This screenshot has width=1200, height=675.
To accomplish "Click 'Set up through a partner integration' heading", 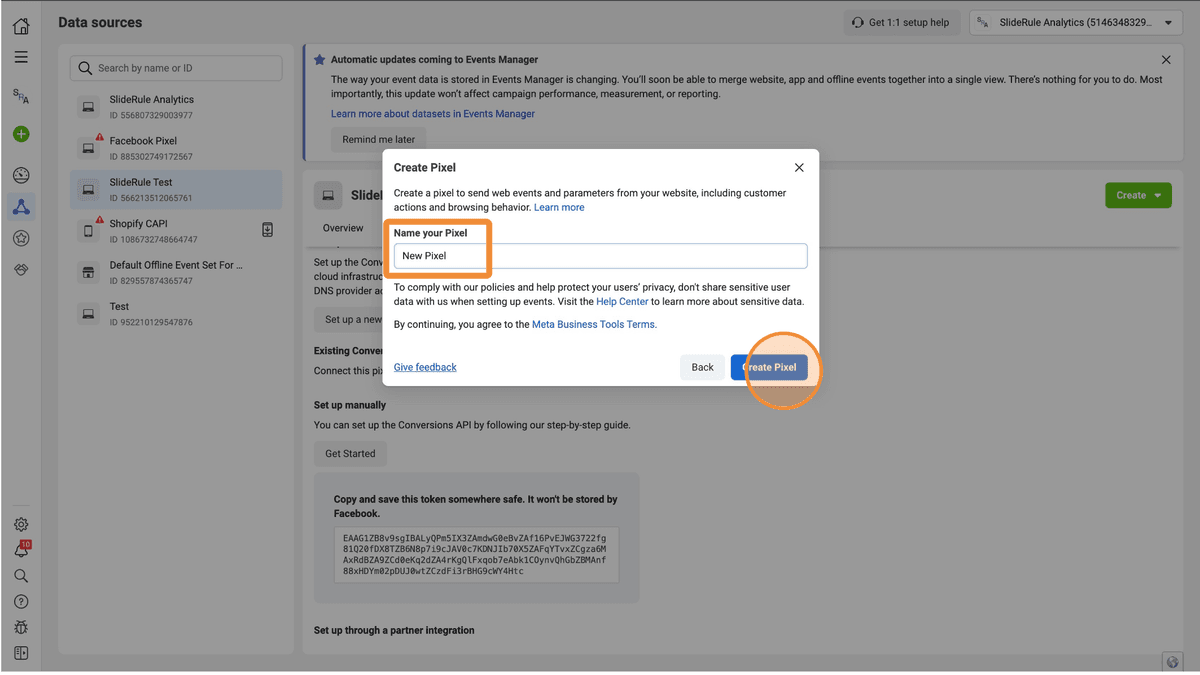I will coord(394,630).
